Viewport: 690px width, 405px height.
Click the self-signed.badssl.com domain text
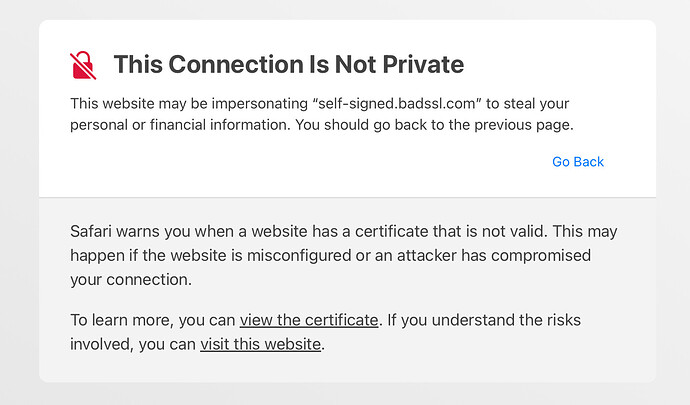pyautogui.click(x=374, y=104)
